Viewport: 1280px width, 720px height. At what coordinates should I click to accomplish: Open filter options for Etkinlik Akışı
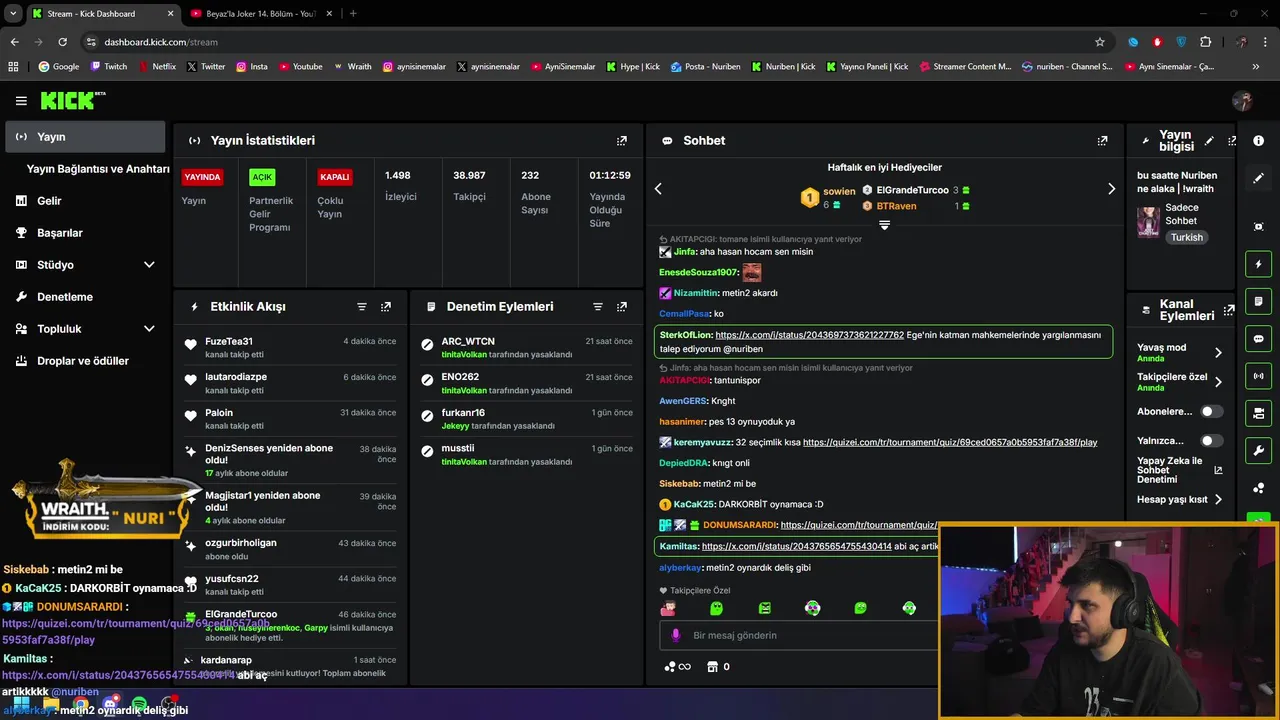362,307
